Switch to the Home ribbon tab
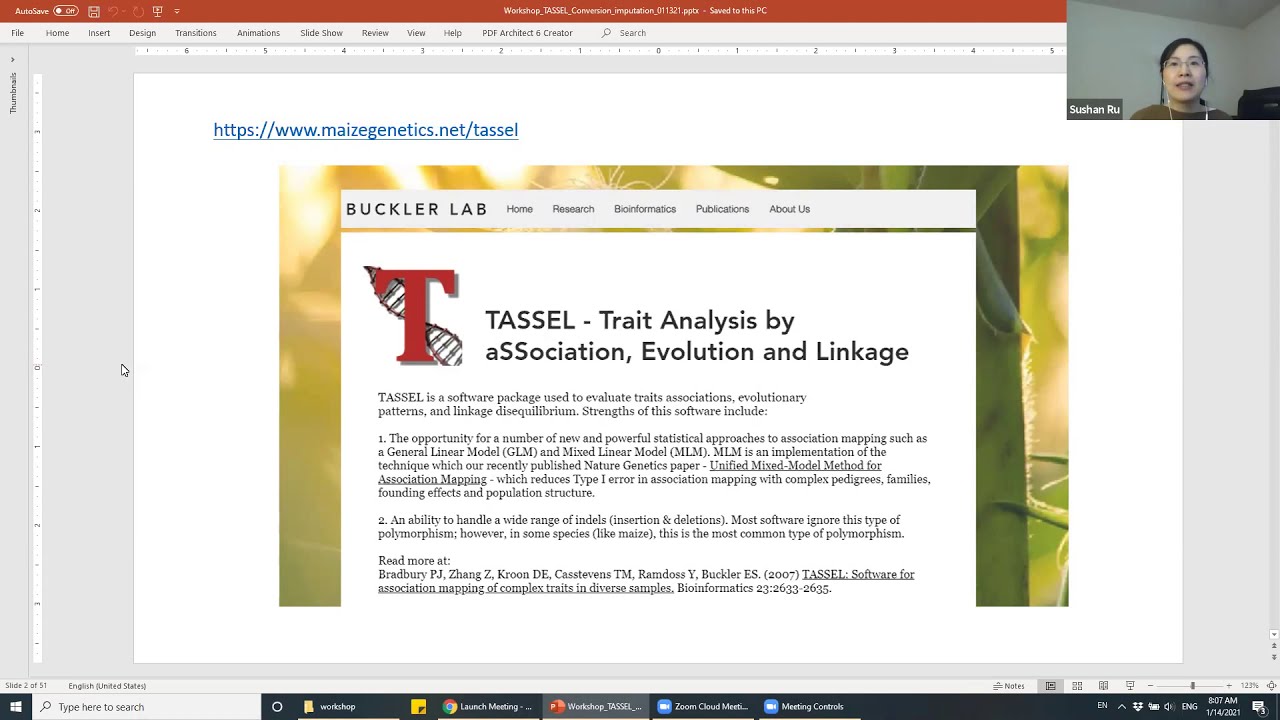The image size is (1280, 720). (x=57, y=33)
